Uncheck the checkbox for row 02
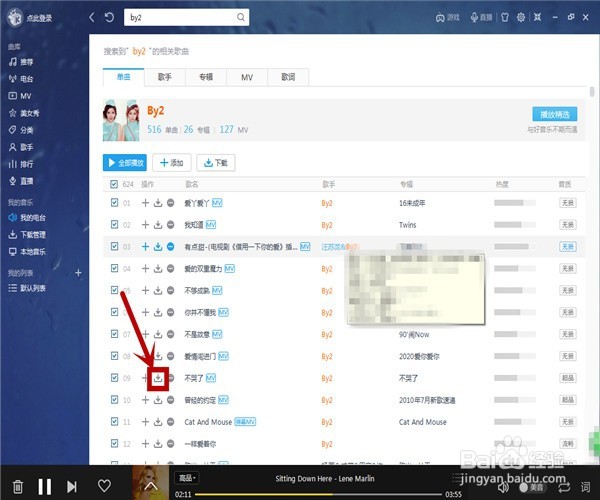The height and width of the screenshot is (500, 600). point(114,225)
